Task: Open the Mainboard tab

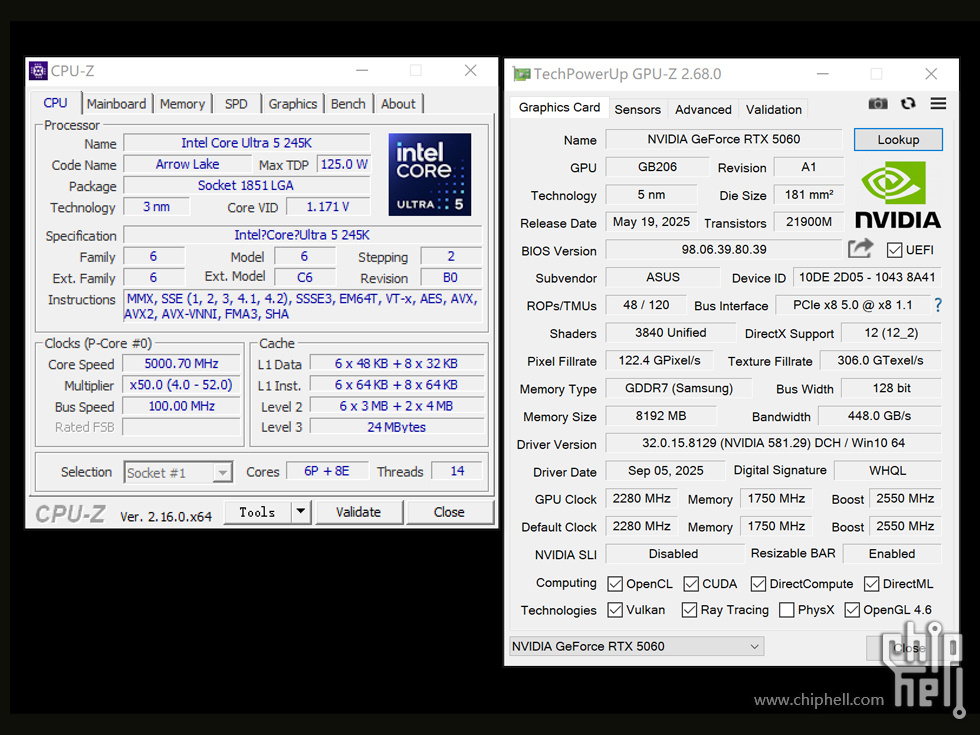Action: click(x=116, y=104)
